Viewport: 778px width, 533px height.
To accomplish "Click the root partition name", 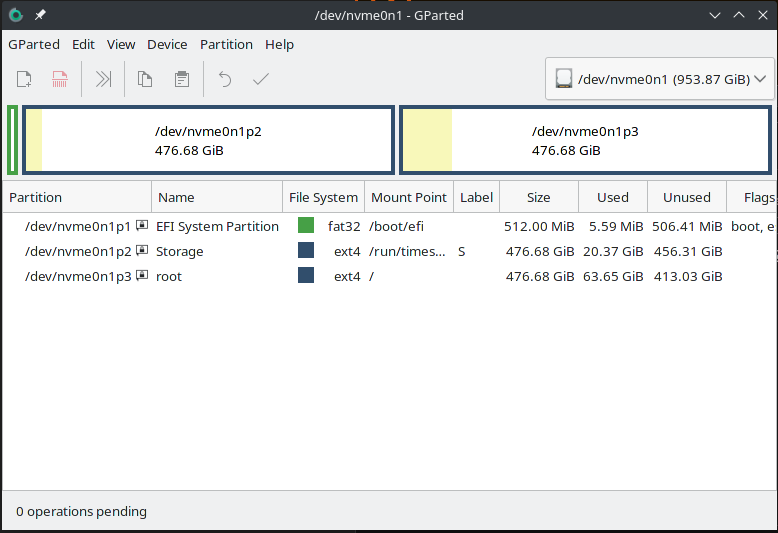I will click(169, 276).
